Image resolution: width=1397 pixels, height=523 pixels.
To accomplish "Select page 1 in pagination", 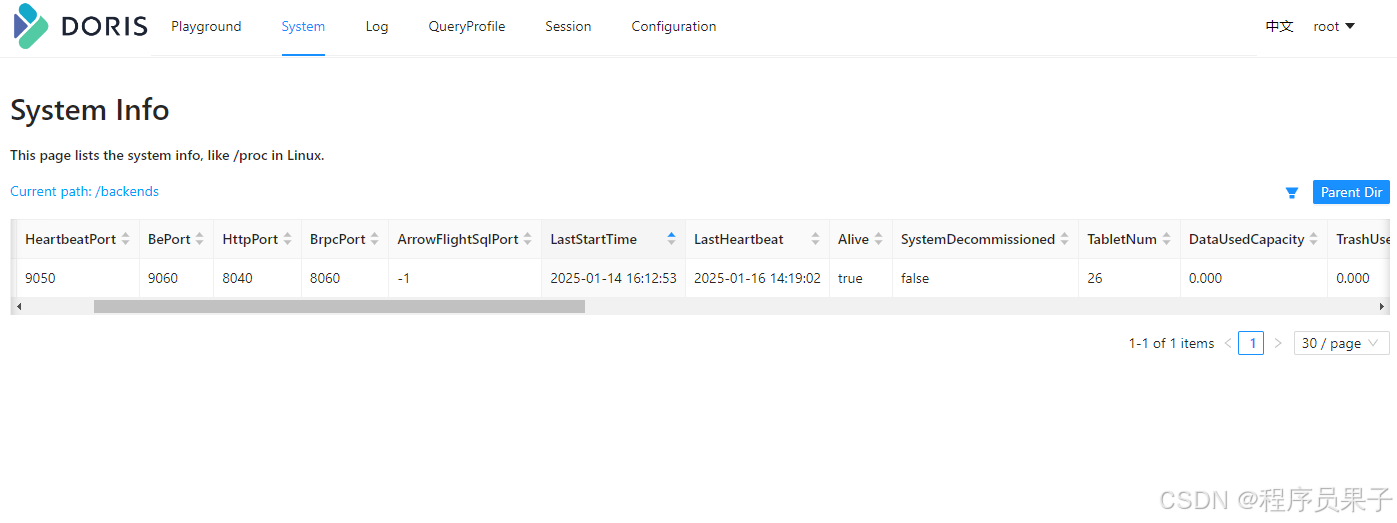I will pos(1251,343).
